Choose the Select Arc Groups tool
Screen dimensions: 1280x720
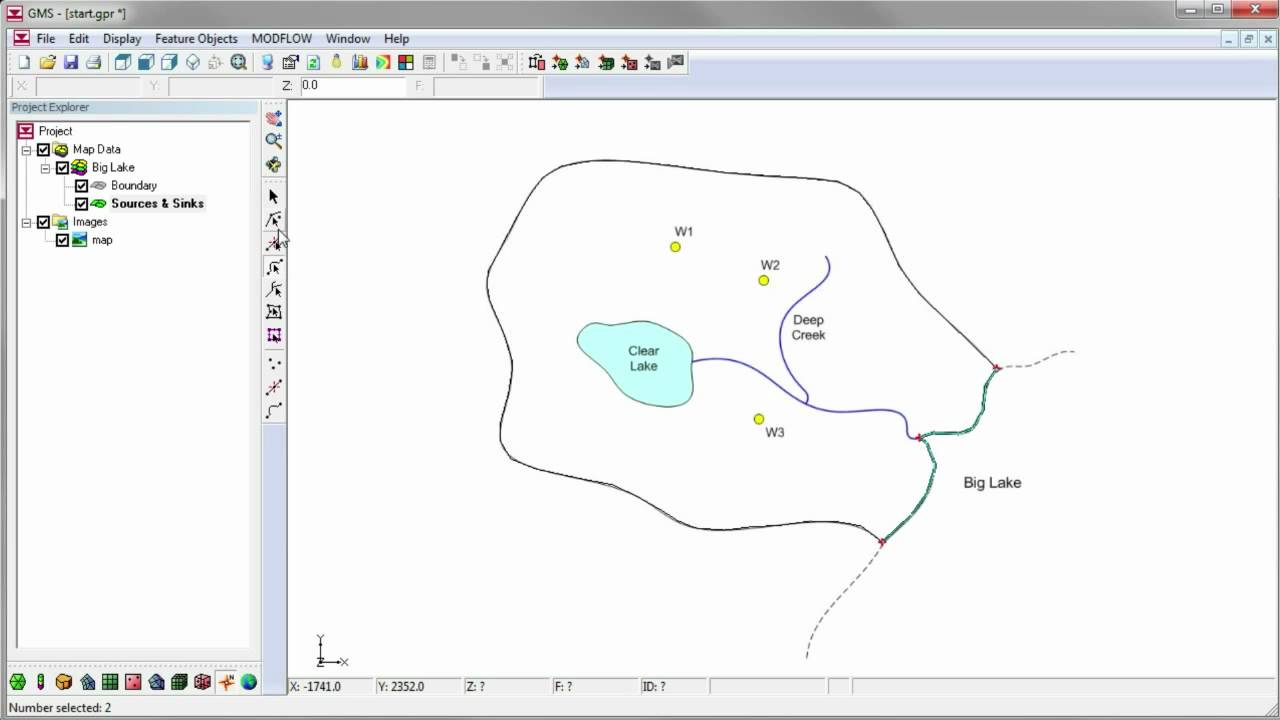point(274,290)
